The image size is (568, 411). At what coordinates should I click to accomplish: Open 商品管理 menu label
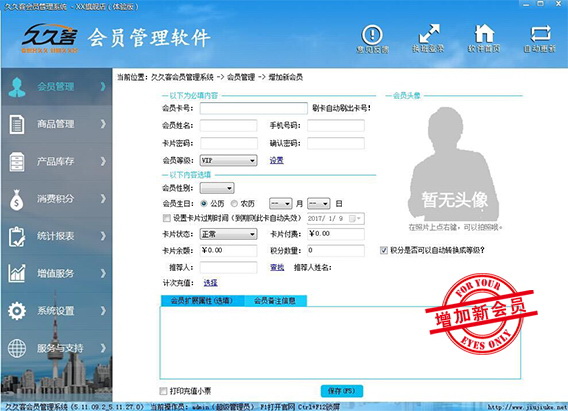(55, 124)
